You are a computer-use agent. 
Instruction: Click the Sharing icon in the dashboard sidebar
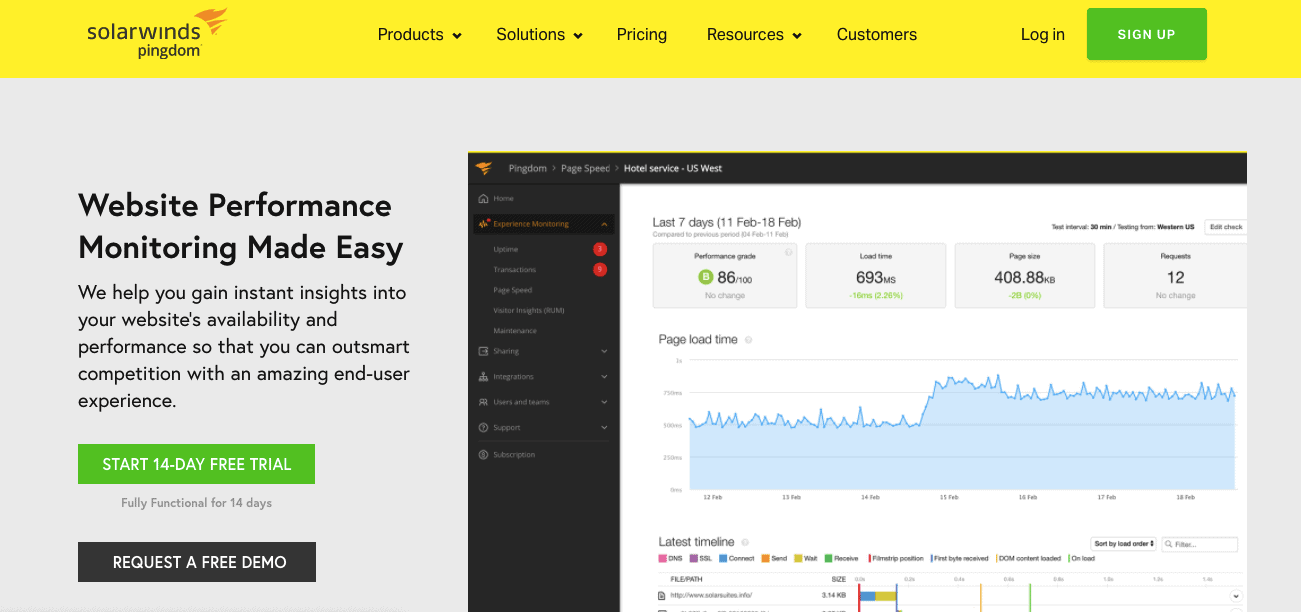(x=484, y=351)
